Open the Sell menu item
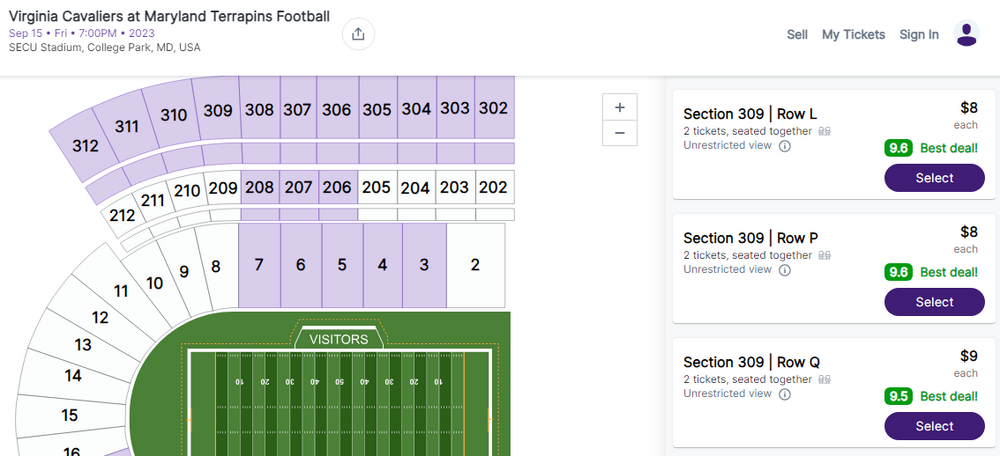The height and width of the screenshot is (456, 1000). [x=797, y=34]
